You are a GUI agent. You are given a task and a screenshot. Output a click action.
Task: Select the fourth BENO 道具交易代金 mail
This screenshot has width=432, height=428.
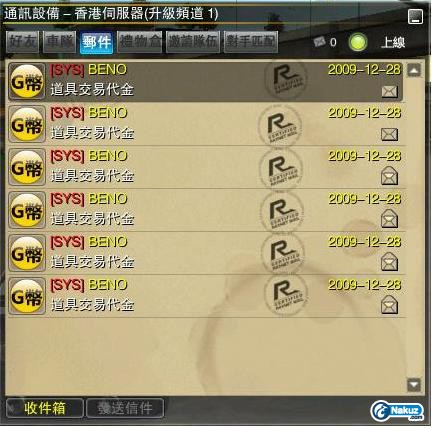tap(207, 210)
